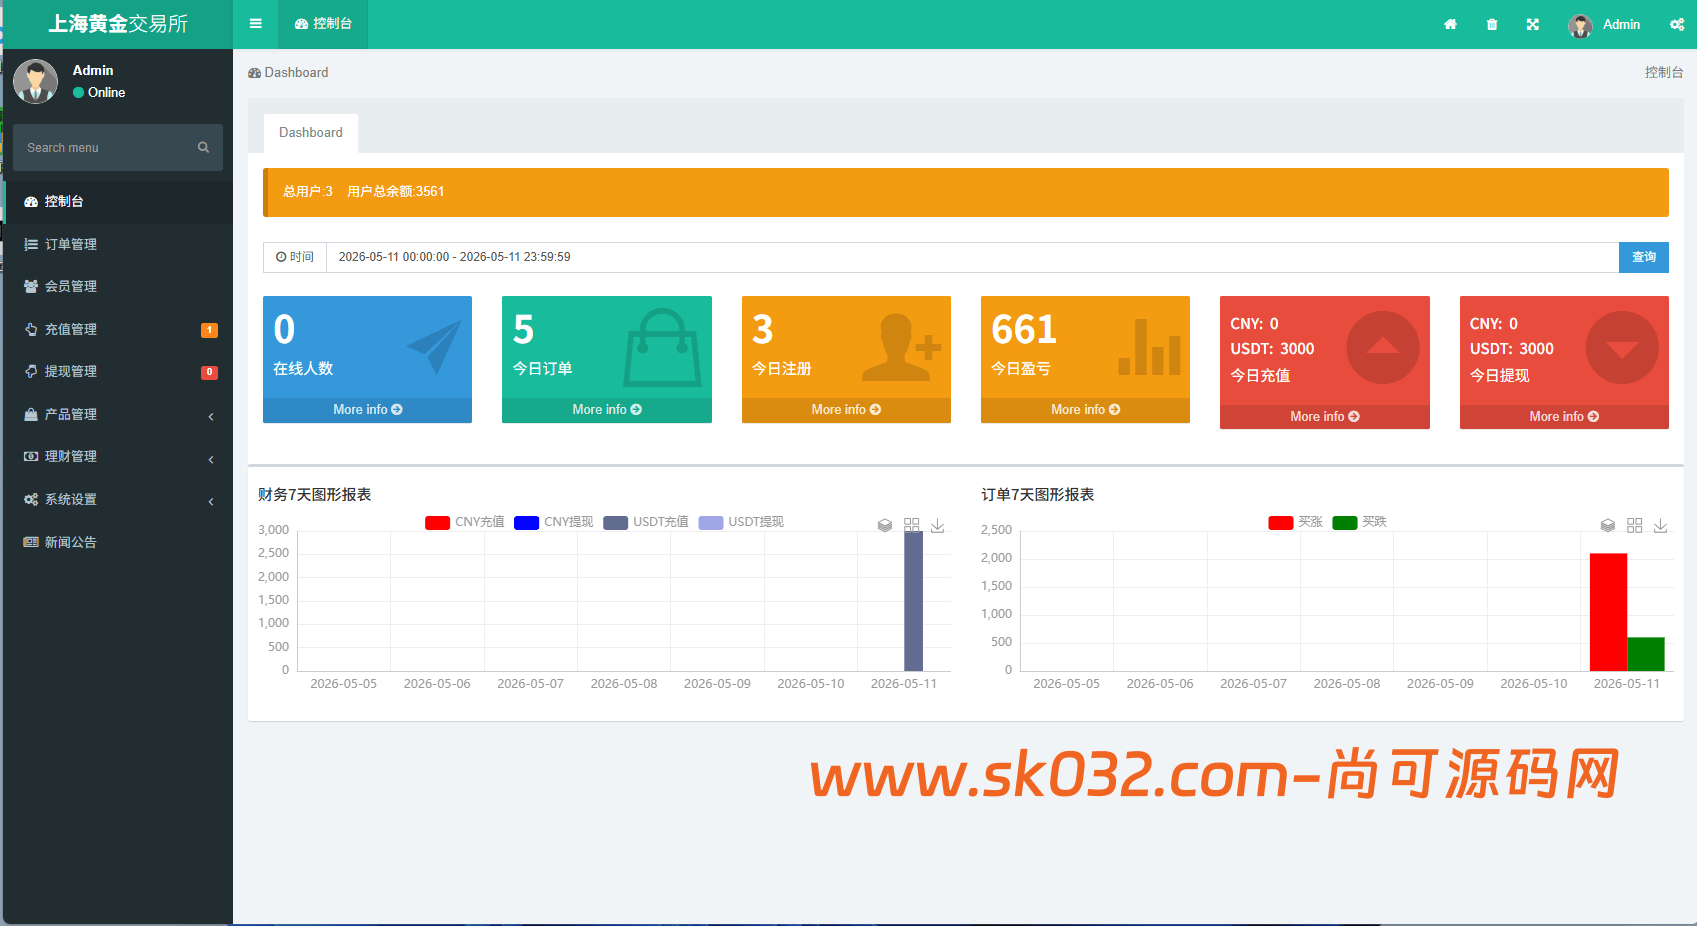The image size is (1697, 926).
Task: Click the trash clear-cache icon in top bar
Action: pyautogui.click(x=1492, y=24)
